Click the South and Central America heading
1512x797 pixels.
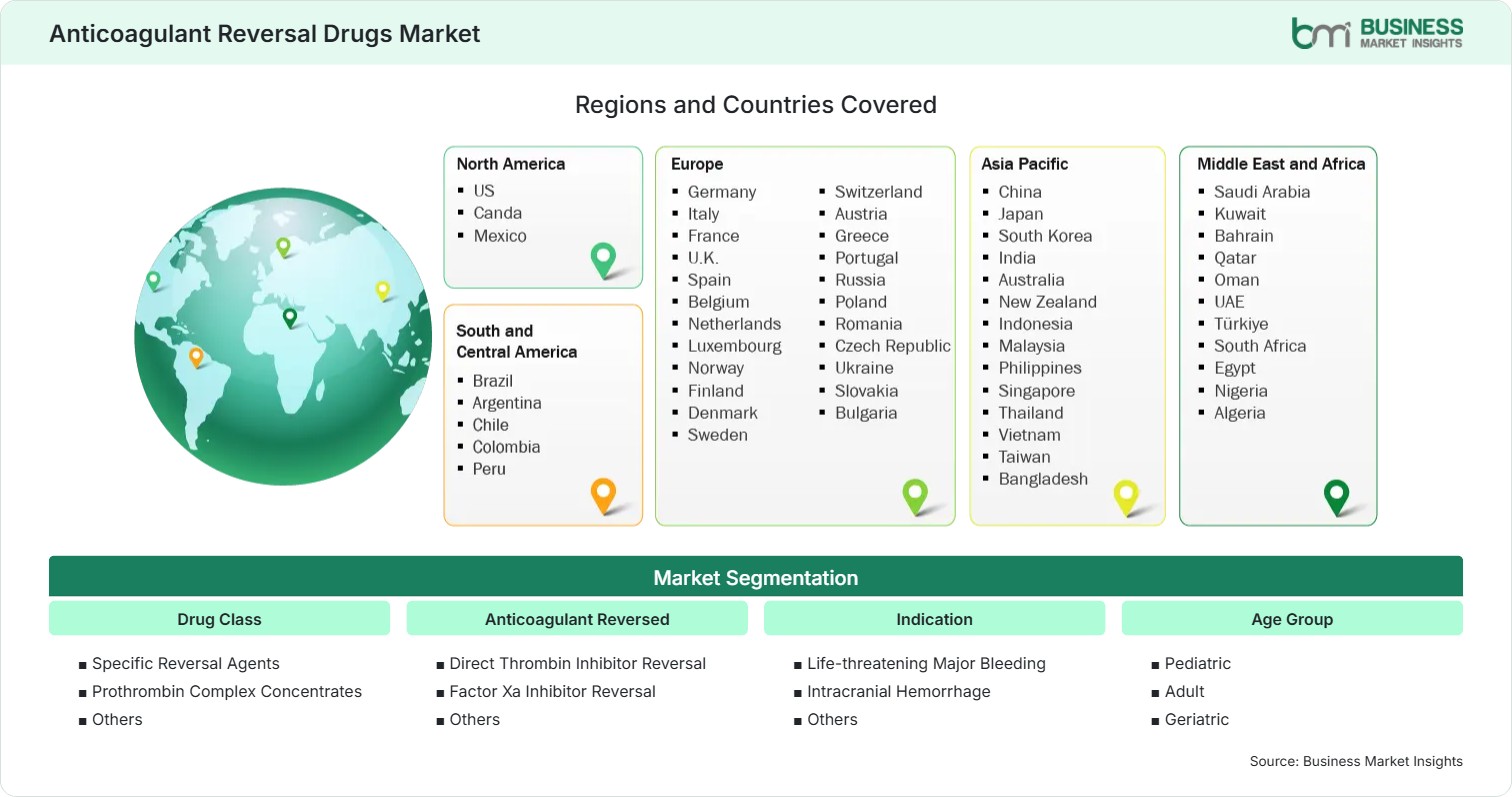(517, 341)
